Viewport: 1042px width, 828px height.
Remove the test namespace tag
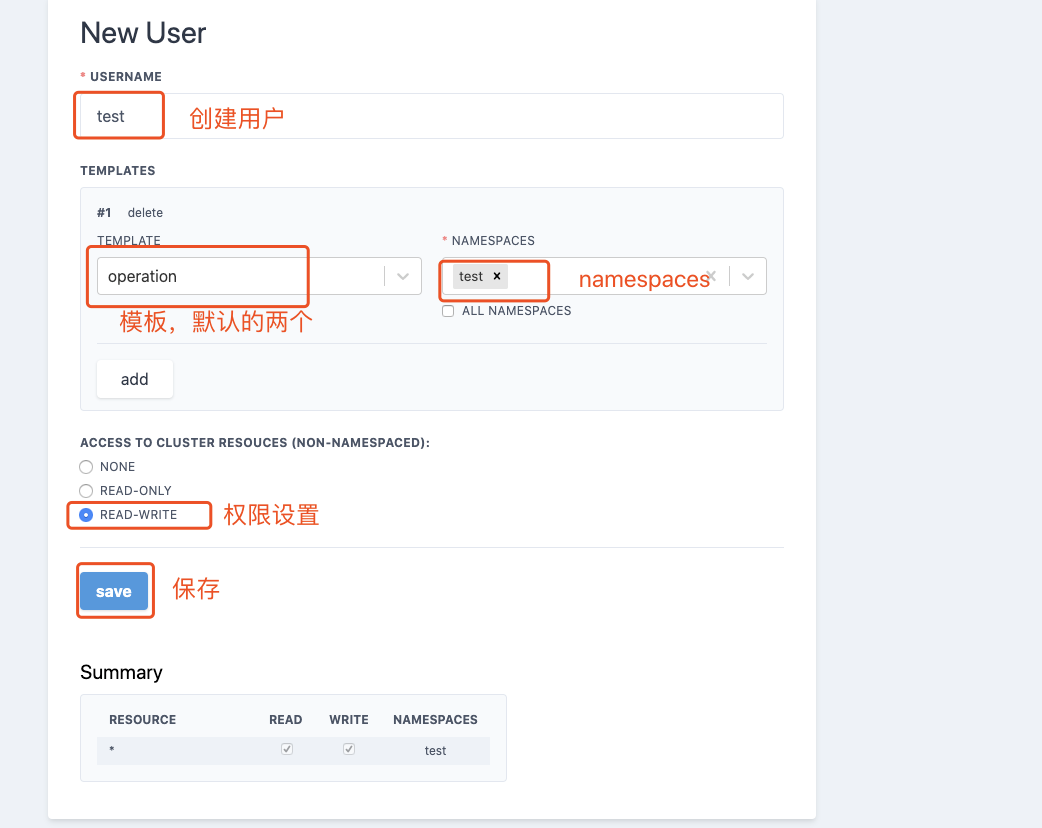coord(496,277)
